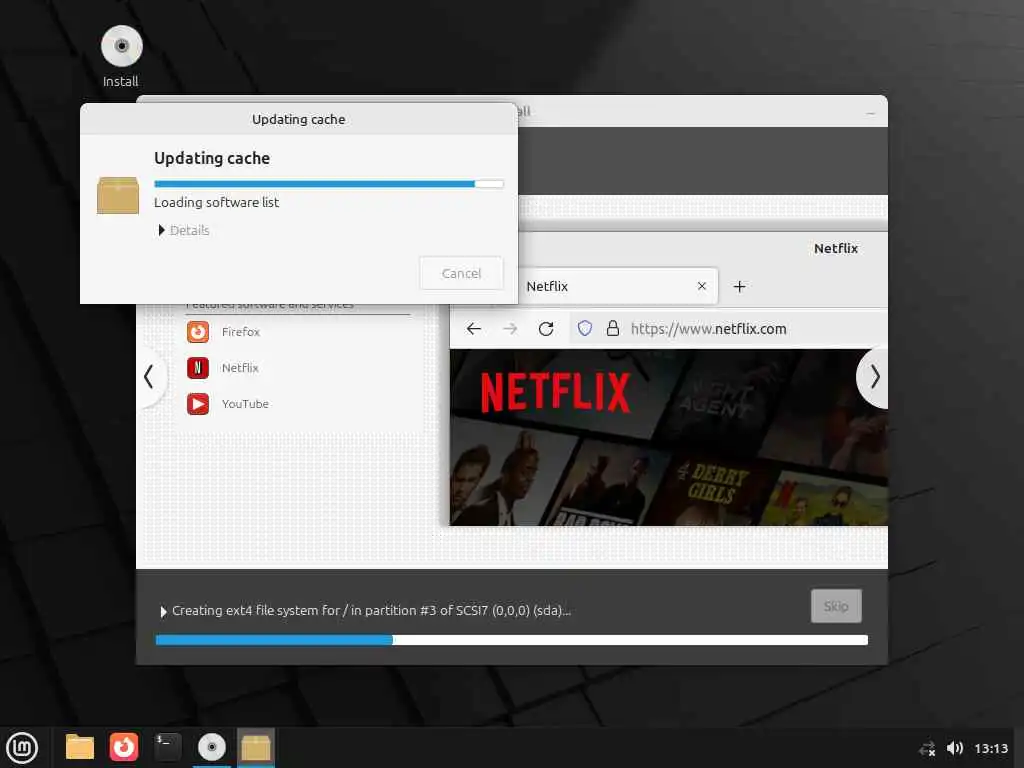Click the Skip button in the installer
The image size is (1024, 768).
[836, 605]
